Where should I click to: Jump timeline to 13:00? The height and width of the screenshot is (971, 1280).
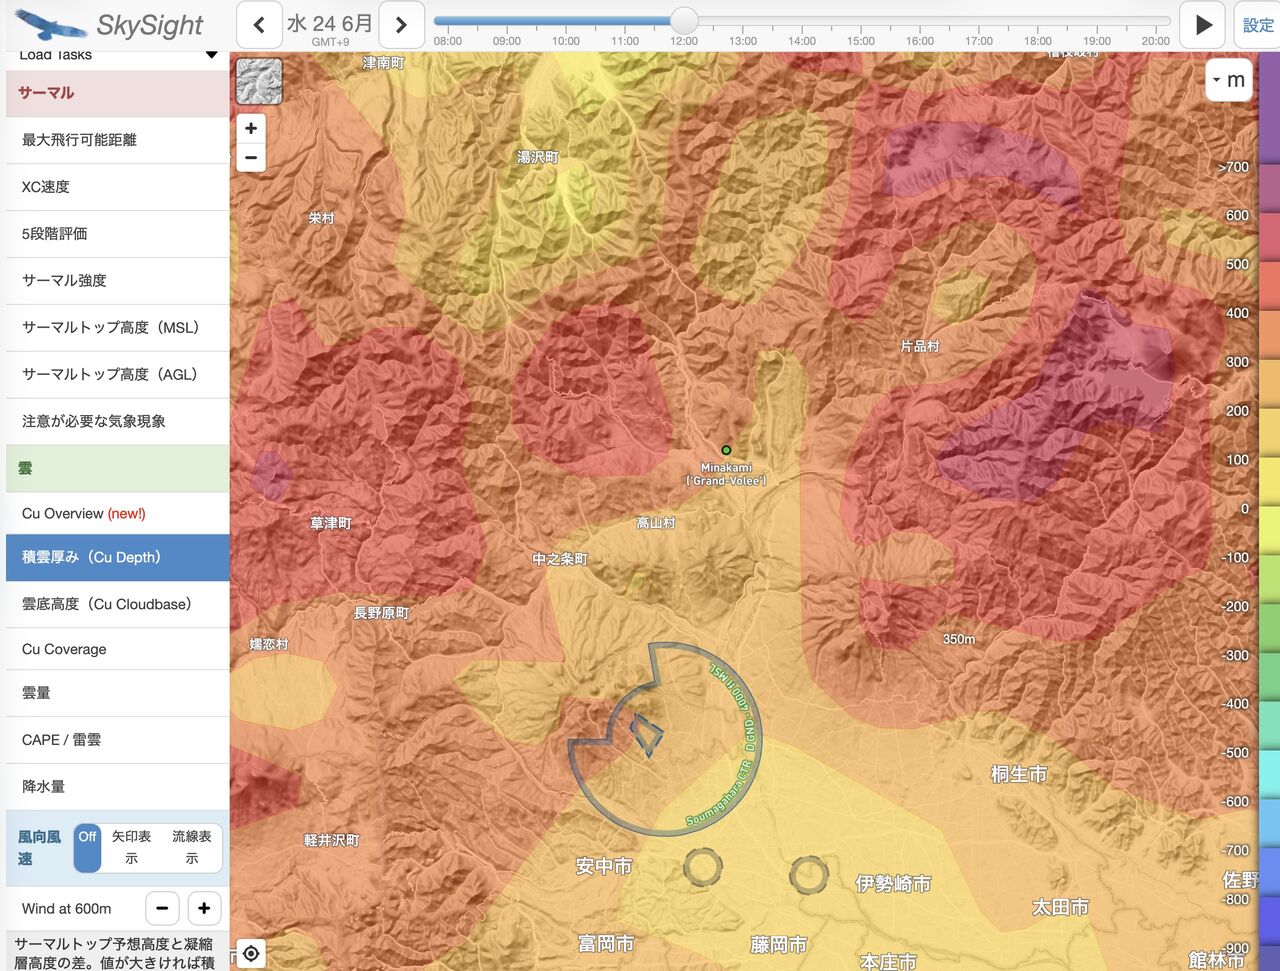click(x=743, y=41)
